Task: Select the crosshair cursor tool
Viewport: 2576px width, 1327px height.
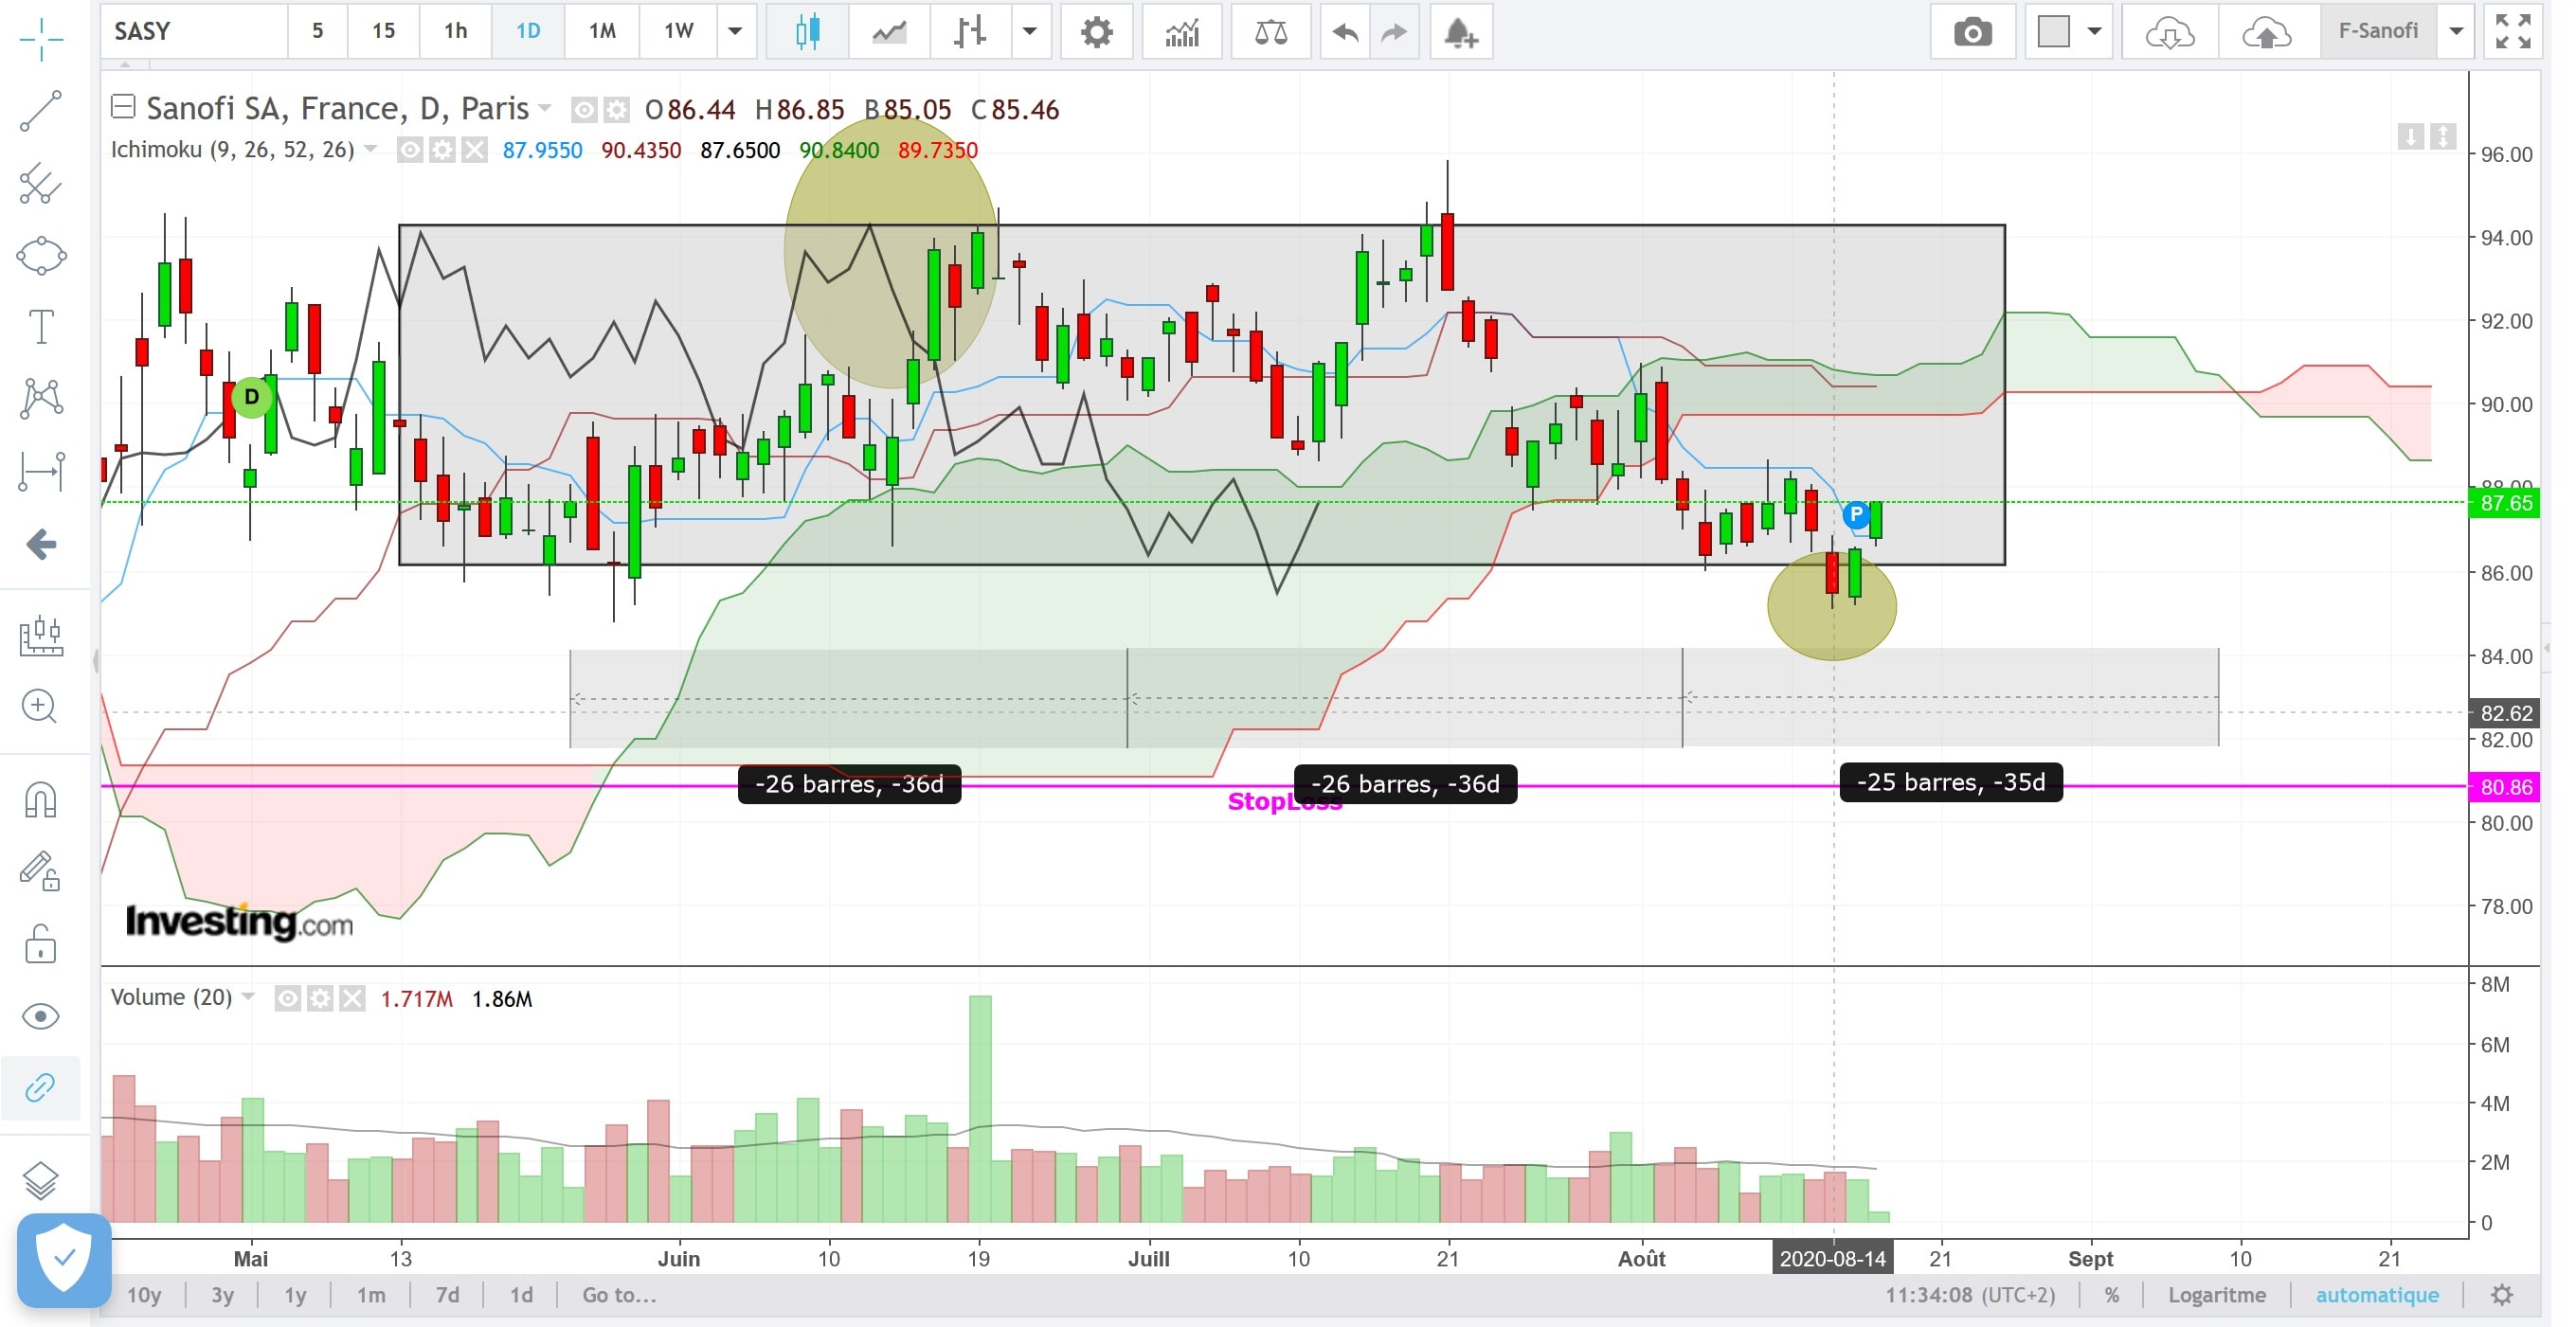Action: pos(41,39)
